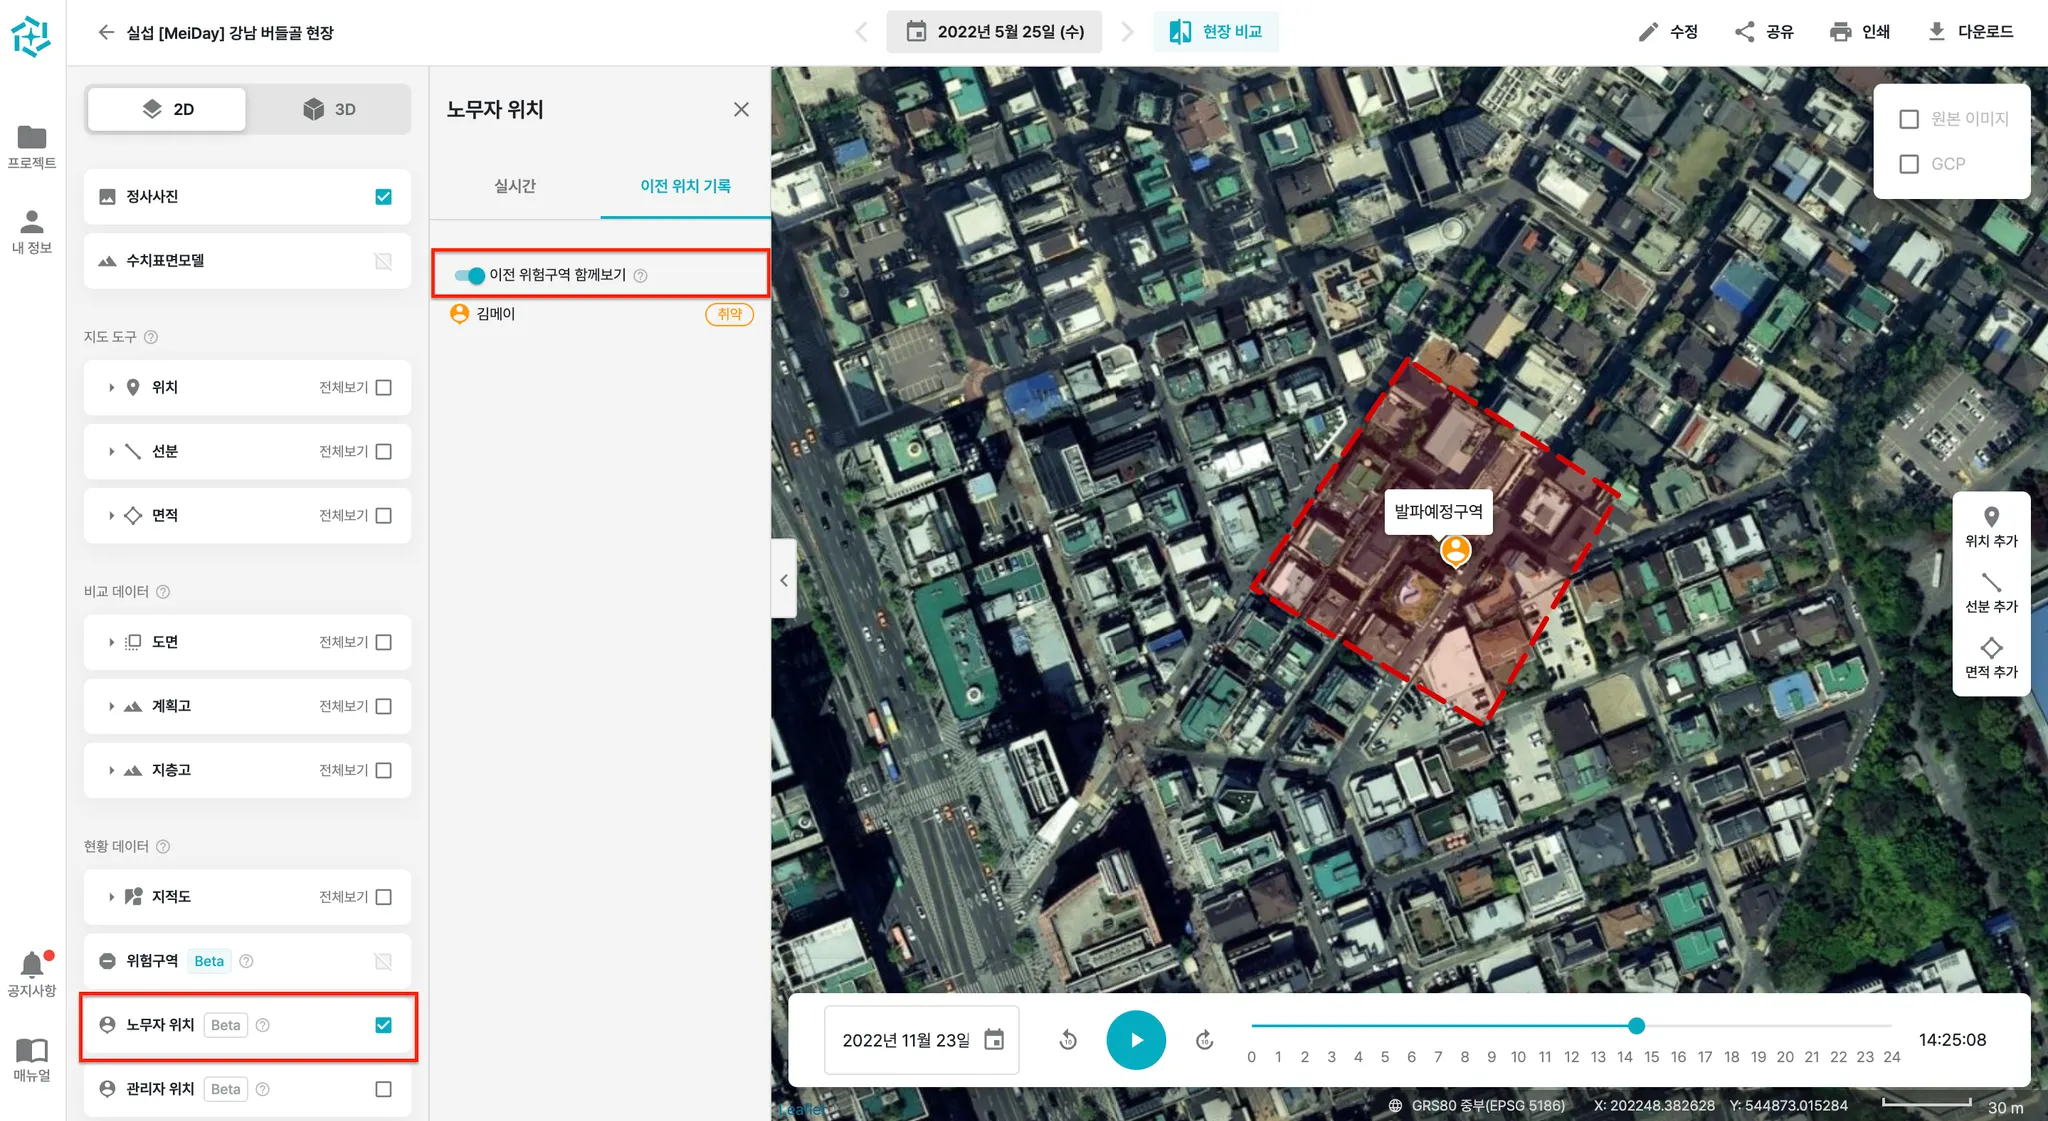
Task: Open the 매뉴얼 manual book icon
Action: (32, 1050)
